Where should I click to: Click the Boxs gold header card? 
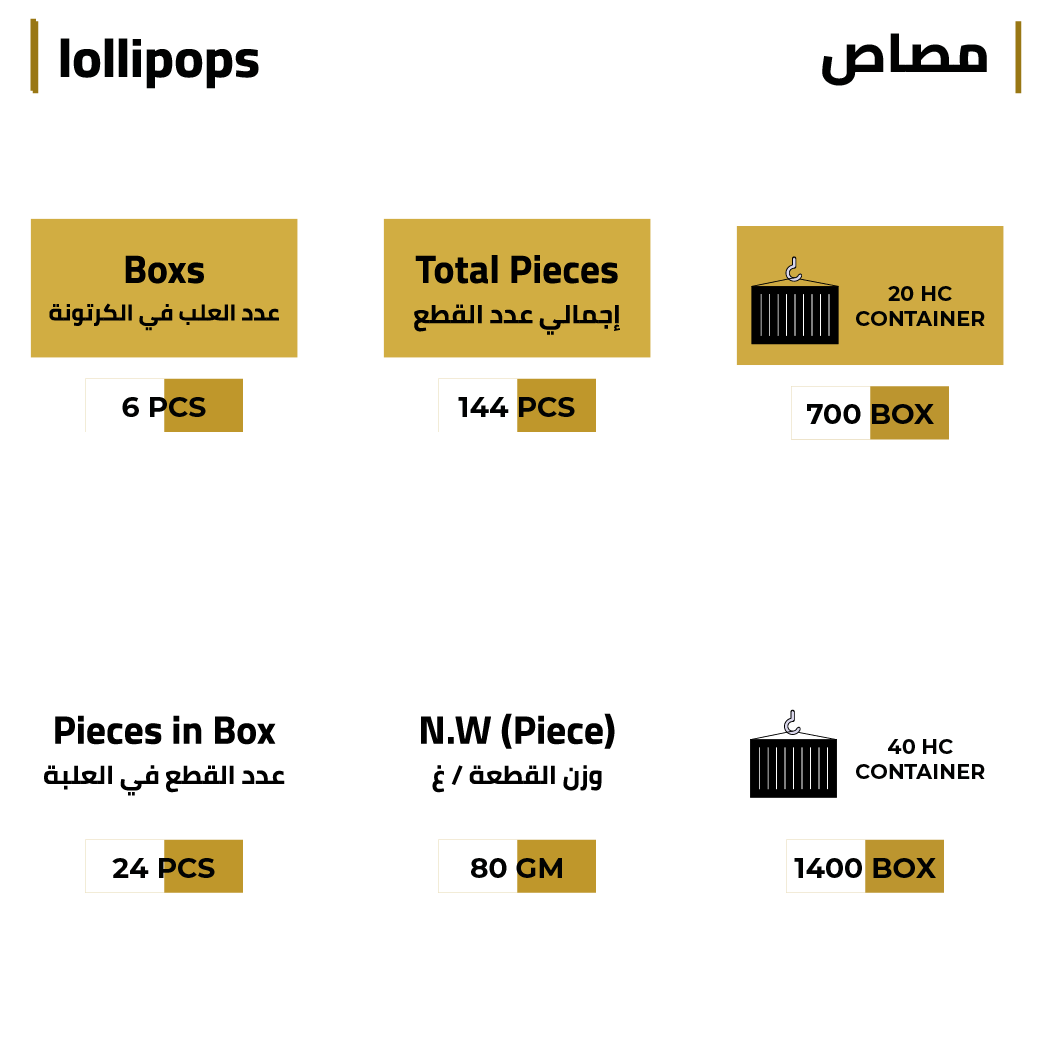point(164,288)
